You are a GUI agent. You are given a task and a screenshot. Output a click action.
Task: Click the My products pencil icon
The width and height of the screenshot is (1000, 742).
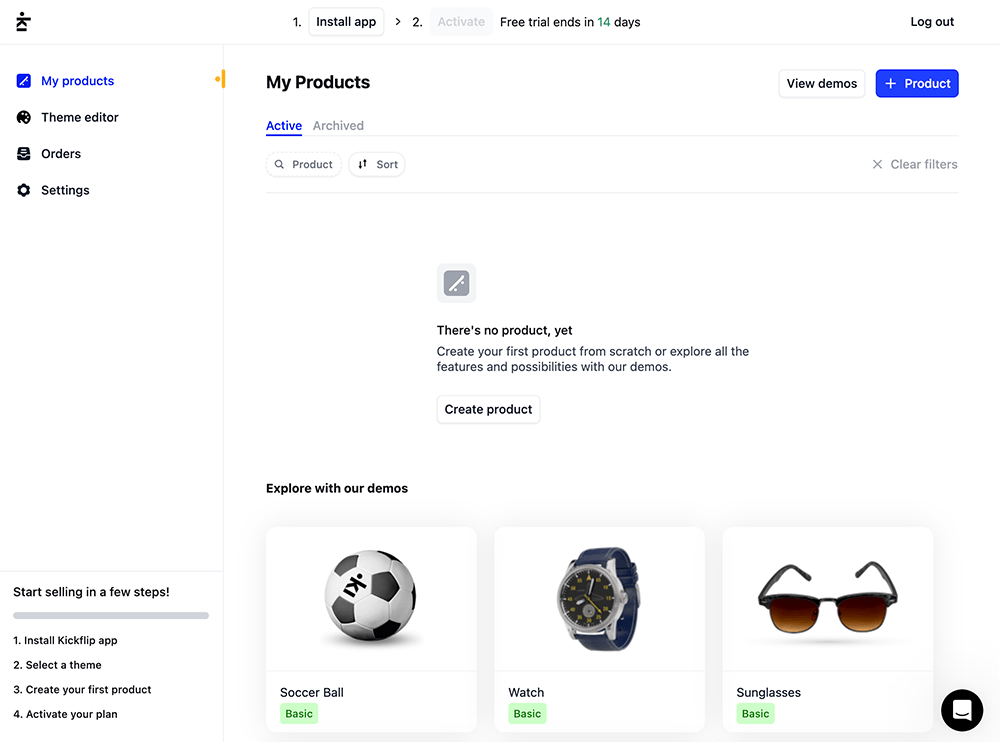coord(24,81)
